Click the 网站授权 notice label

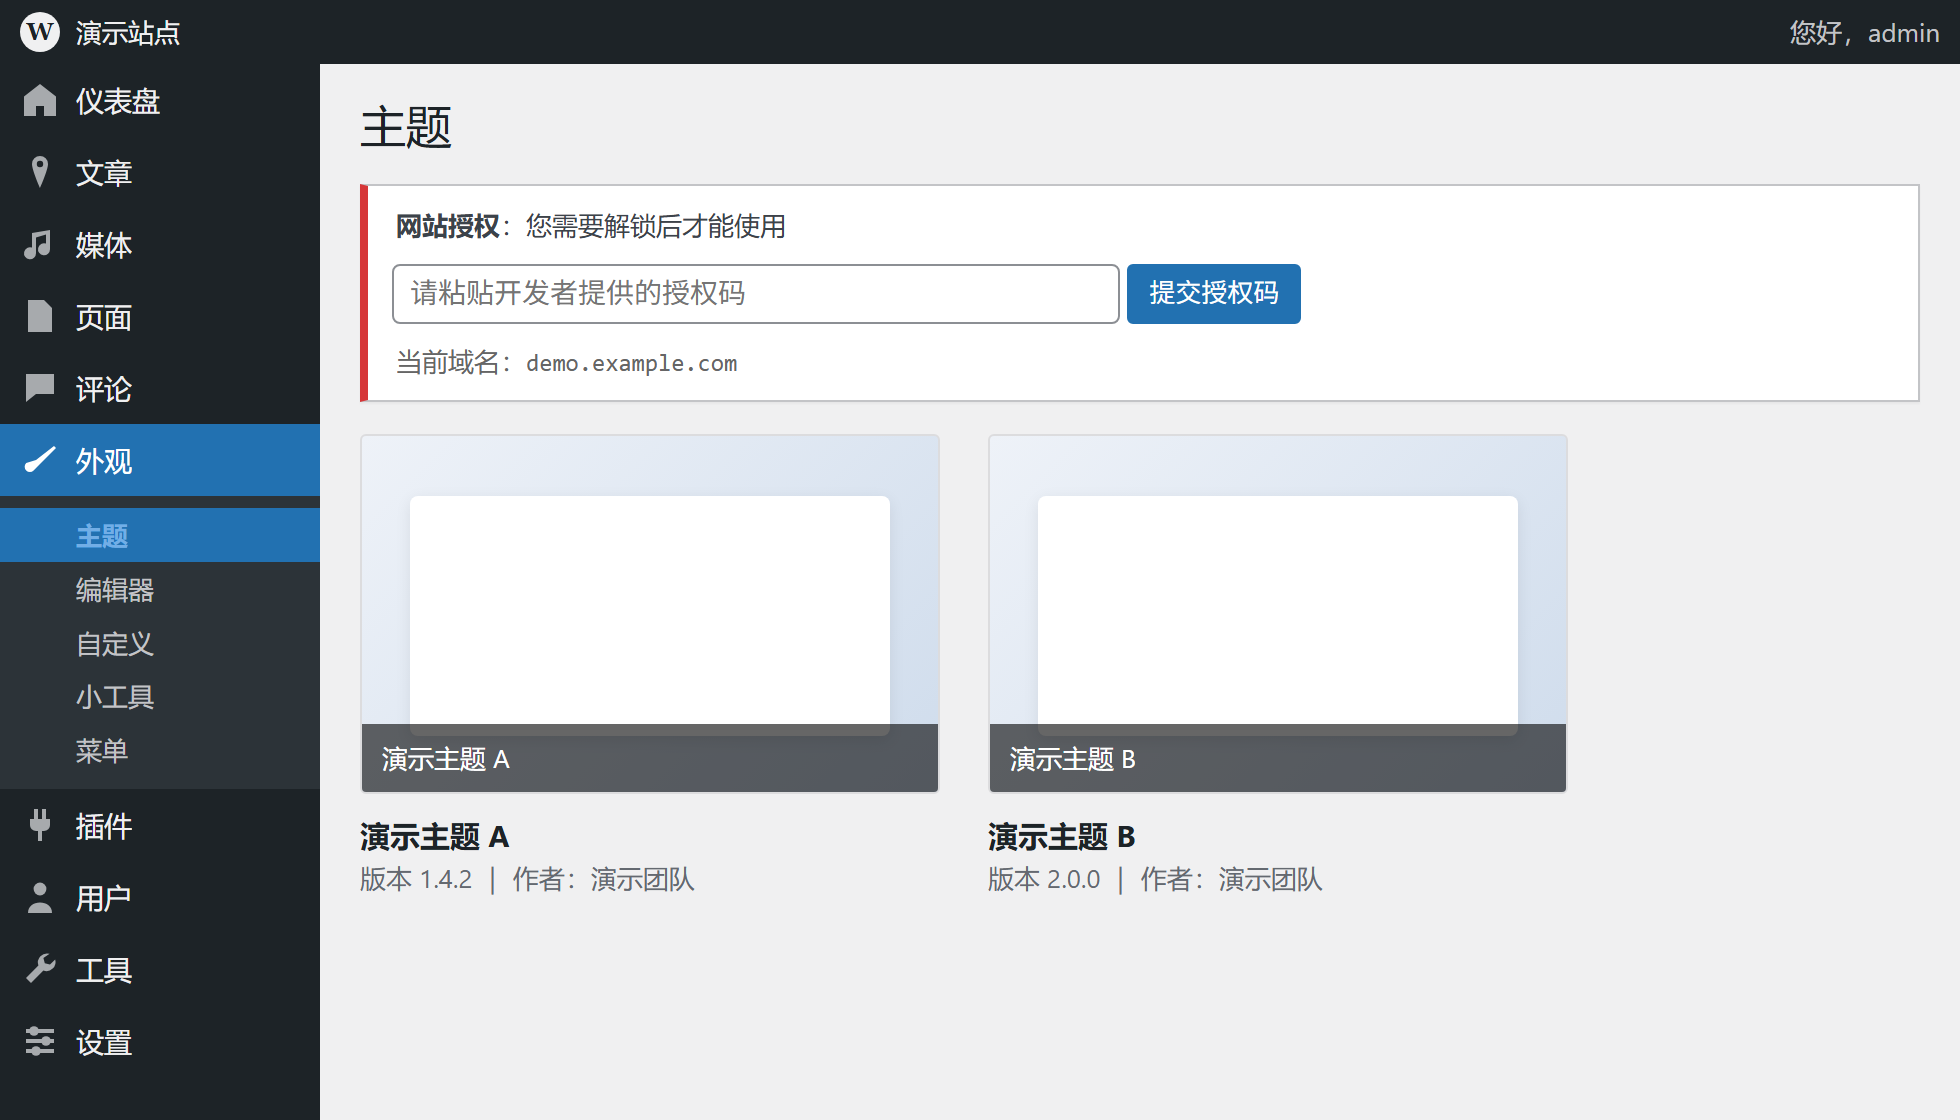coord(447,226)
